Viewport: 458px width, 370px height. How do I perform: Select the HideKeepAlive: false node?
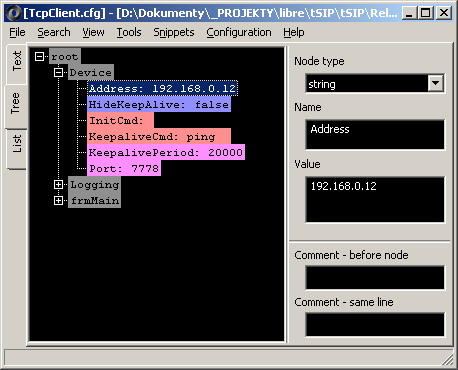159,104
